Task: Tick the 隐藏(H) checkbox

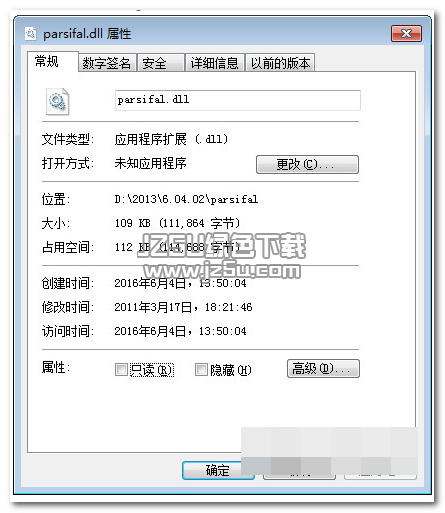Action: (x=201, y=369)
